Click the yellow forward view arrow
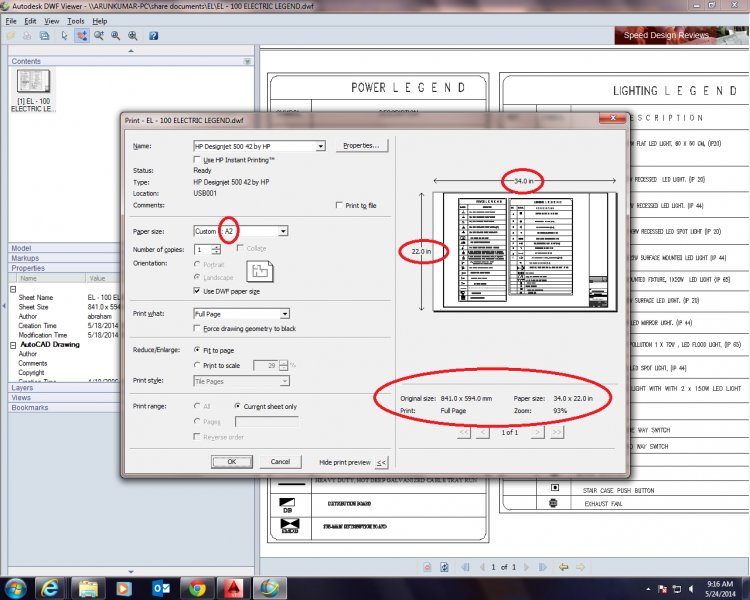 pos(580,567)
